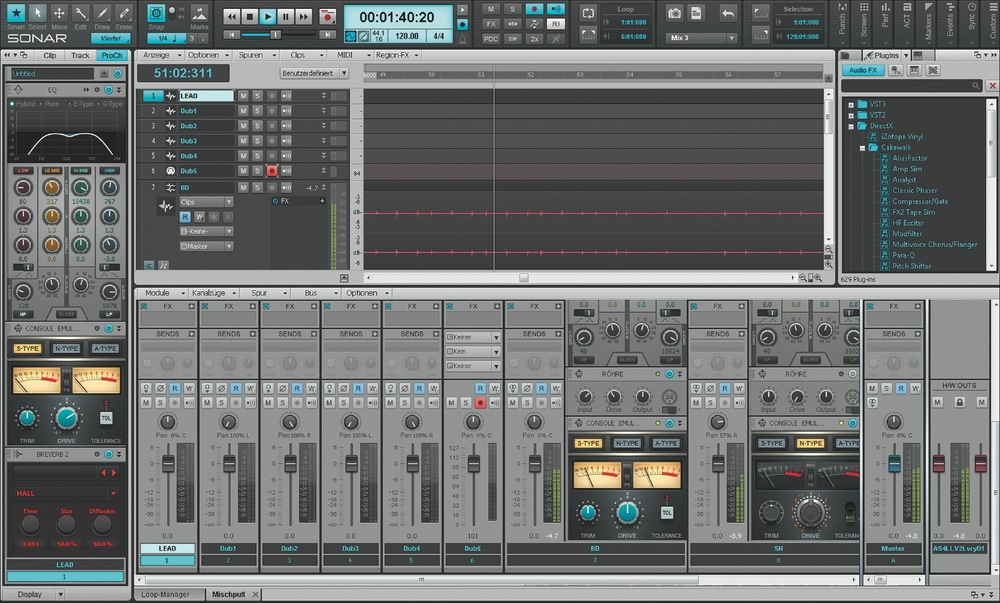The height and width of the screenshot is (603, 1000).
Task: Click the LEAD channel volume fader
Action: tap(168, 463)
